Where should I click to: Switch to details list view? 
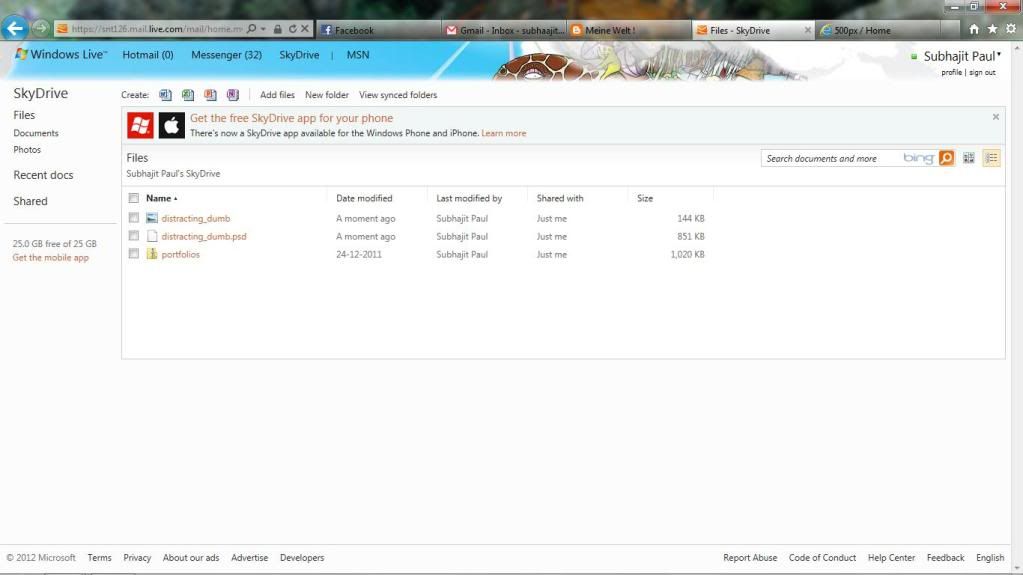point(992,158)
